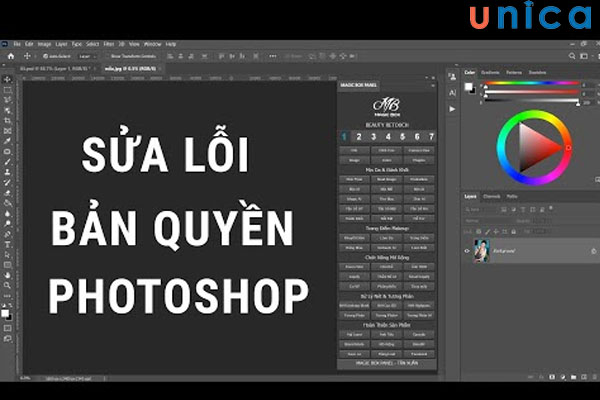Select the Move tool in the toolbar

[x=7, y=80]
